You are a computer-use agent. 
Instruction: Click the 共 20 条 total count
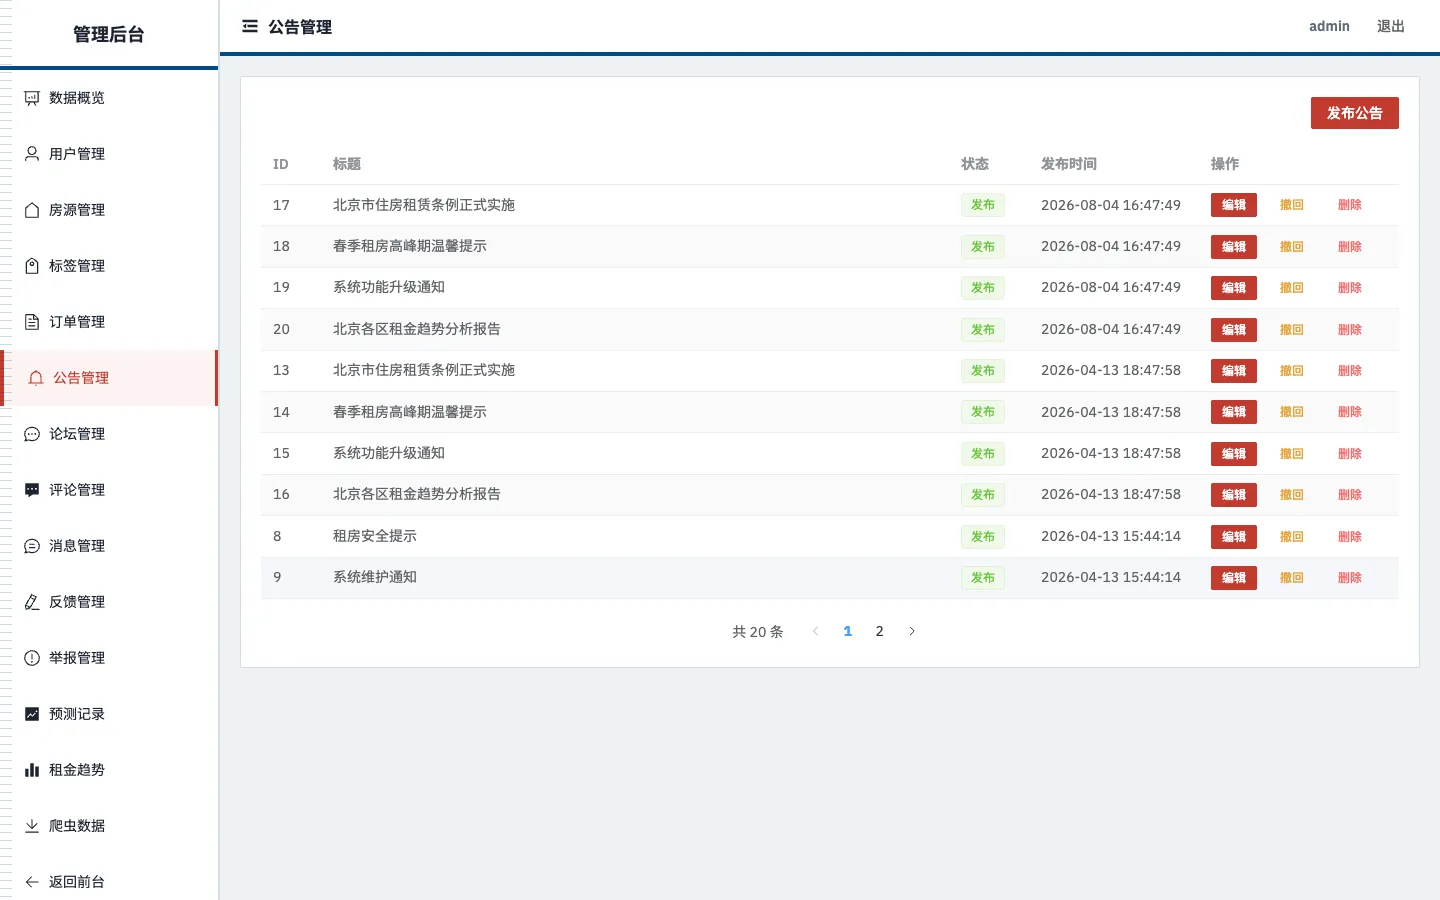click(x=758, y=632)
